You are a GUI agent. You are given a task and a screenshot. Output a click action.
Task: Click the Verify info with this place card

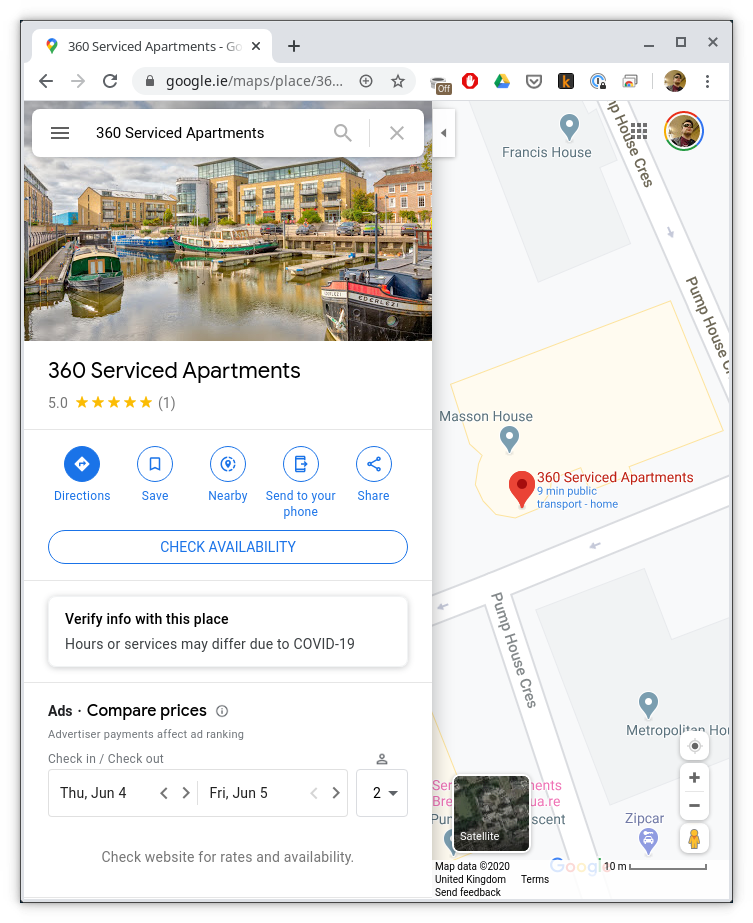[228, 632]
